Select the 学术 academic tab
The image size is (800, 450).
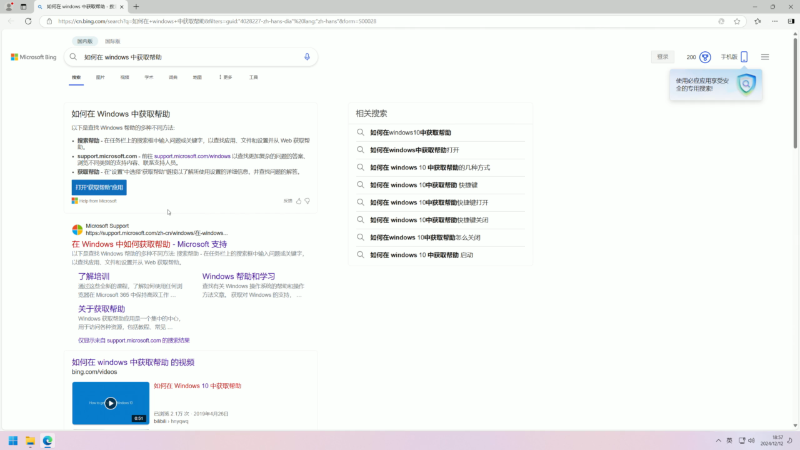[x=148, y=78]
